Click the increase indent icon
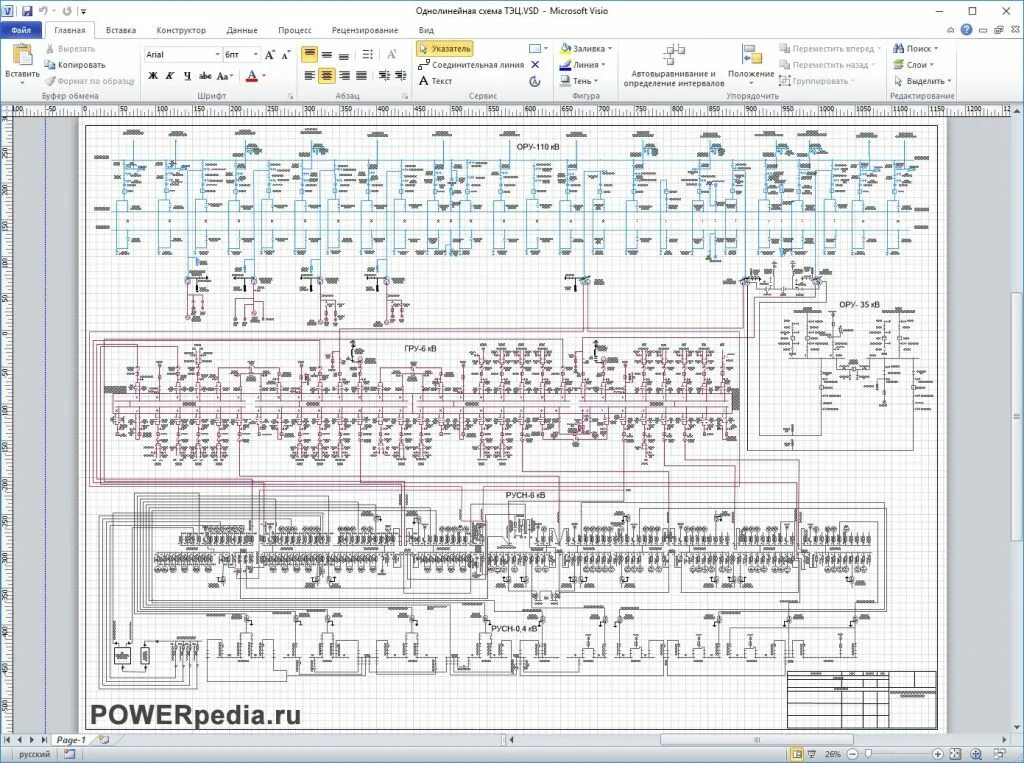1024x763 pixels. [400, 76]
